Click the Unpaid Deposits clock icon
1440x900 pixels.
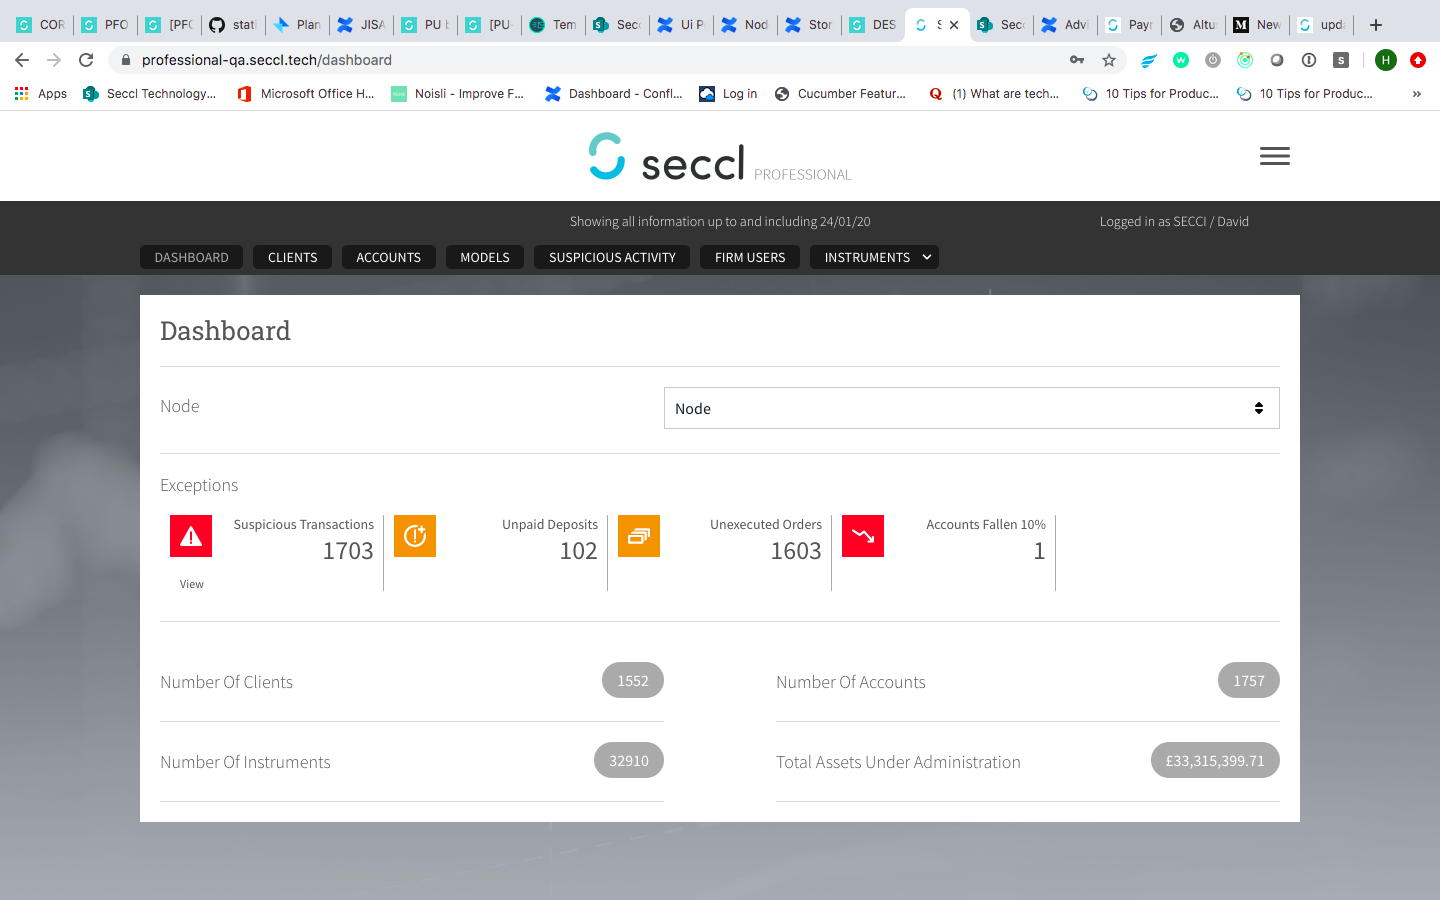coord(415,536)
